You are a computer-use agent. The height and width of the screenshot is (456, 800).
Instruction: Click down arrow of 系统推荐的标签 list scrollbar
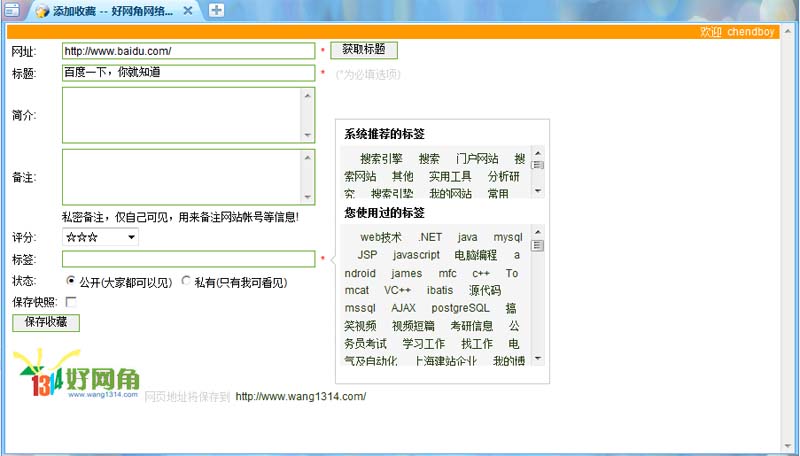(x=538, y=191)
